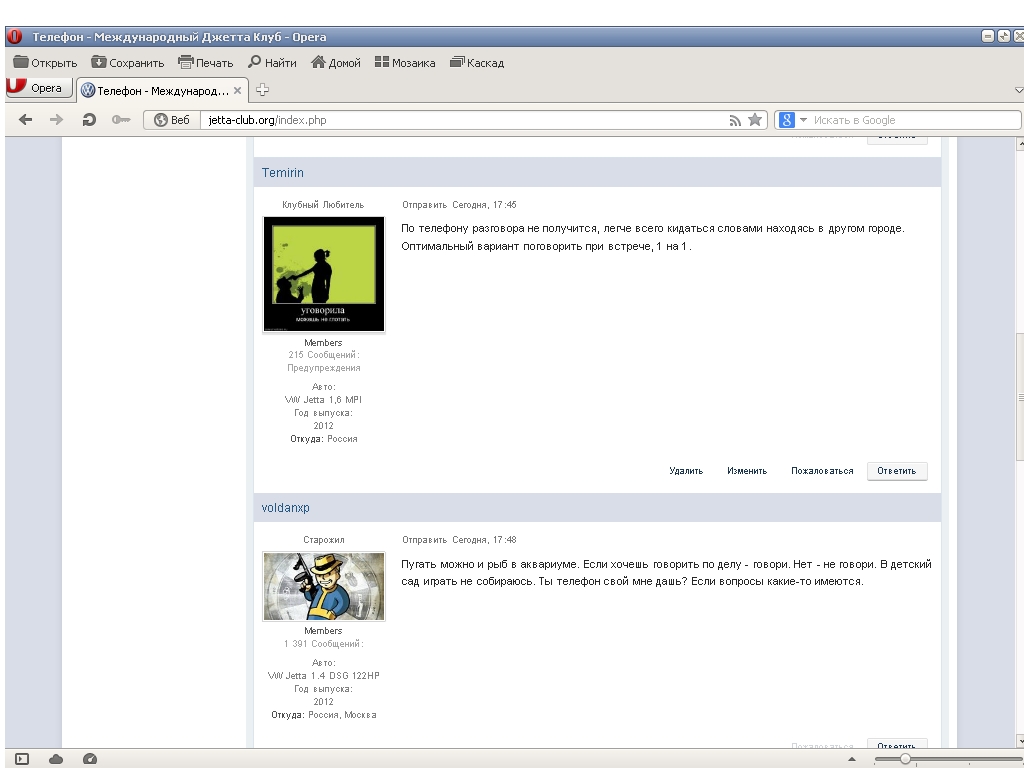Close the Телефон tab
This screenshot has width=1024, height=768.
click(x=238, y=91)
